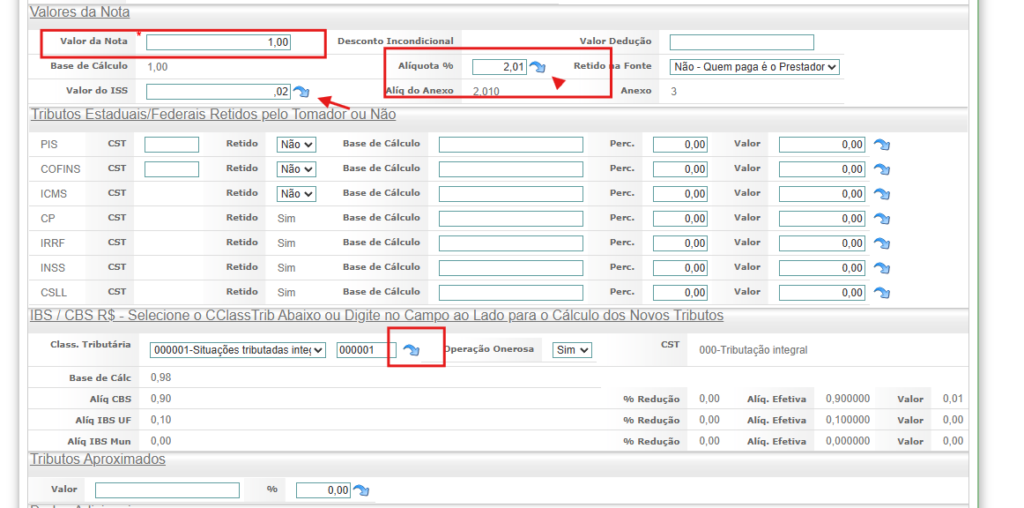Click the calculate arrow in the IRRF row
The width and height of the screenshot is (1024, 508).
(x=881, y=243)
